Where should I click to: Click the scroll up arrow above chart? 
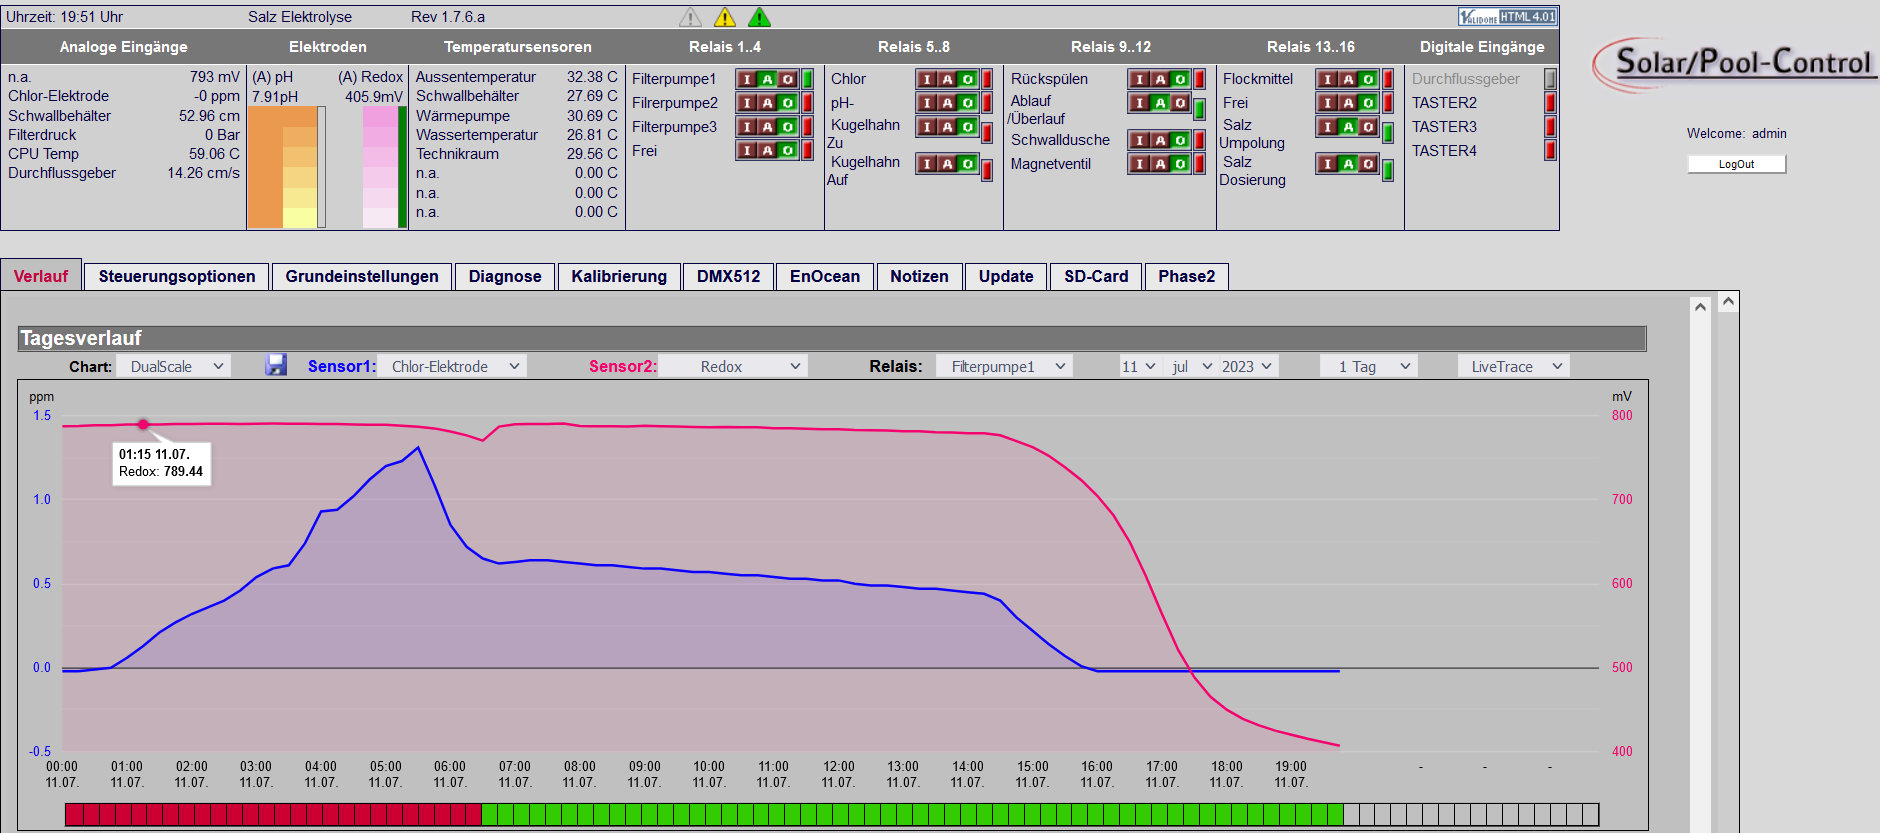(1700, 307)
